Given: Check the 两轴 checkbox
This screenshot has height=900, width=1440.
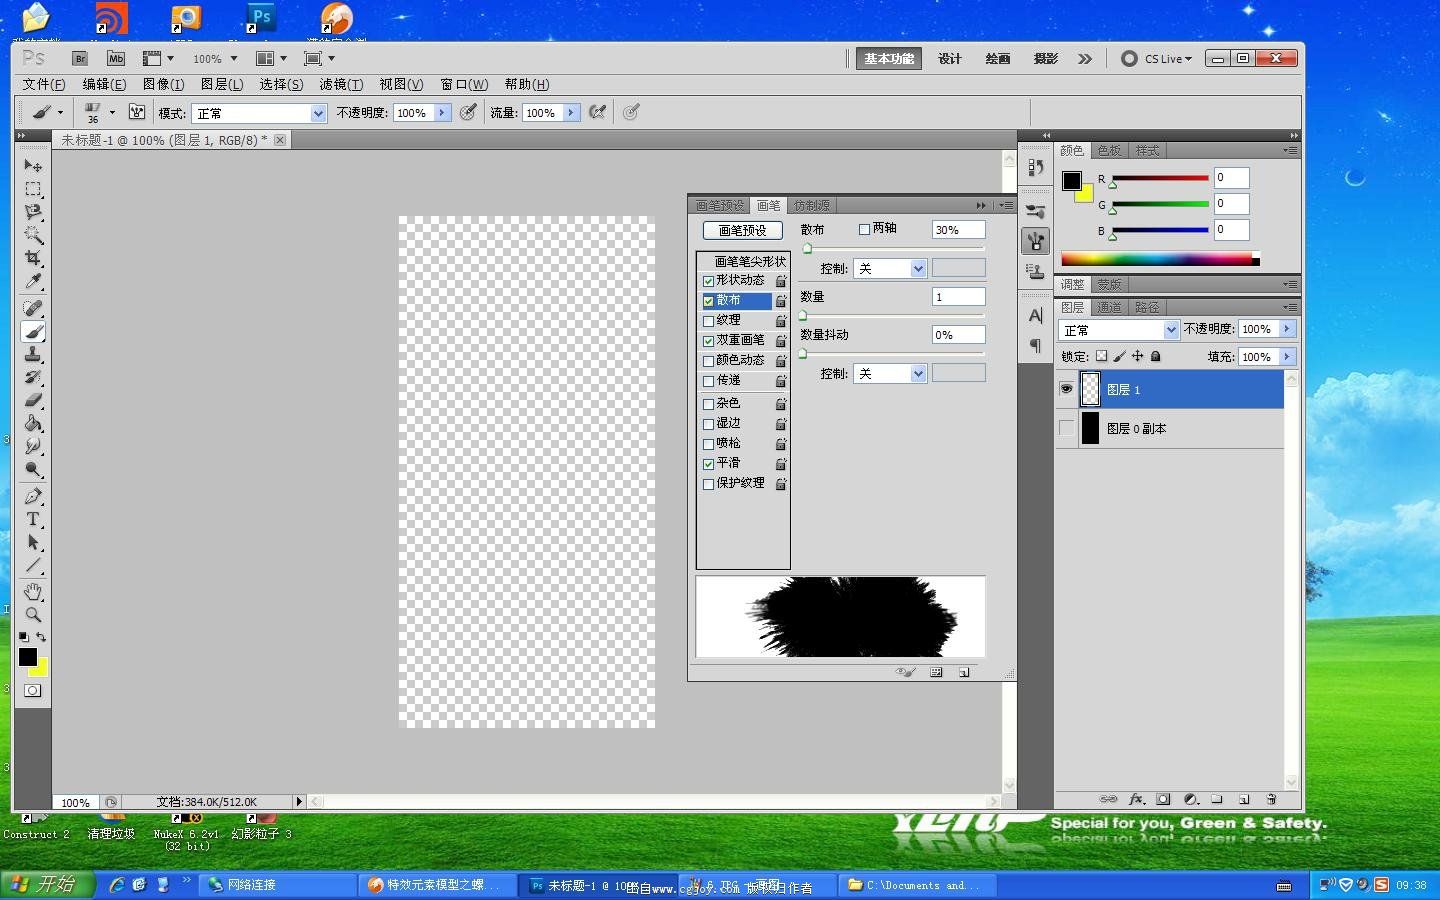Looking at the screenshot, I should pos(864,229).
